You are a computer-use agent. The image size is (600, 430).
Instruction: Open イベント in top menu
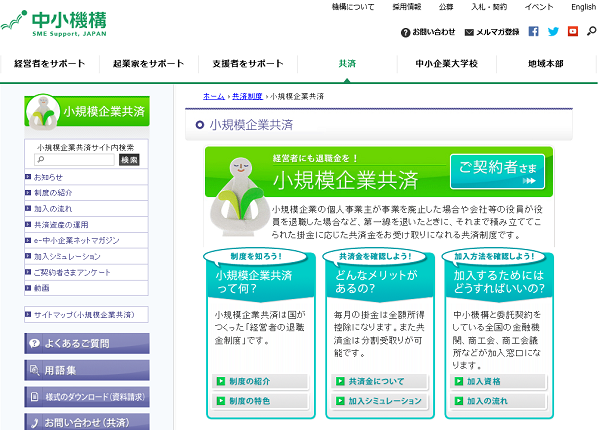(x=539, y=7)
